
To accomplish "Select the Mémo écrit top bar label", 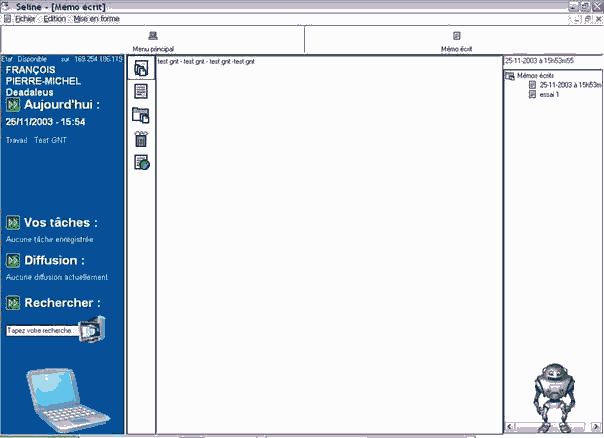I will pyautogui.click(x=456, y=49).
